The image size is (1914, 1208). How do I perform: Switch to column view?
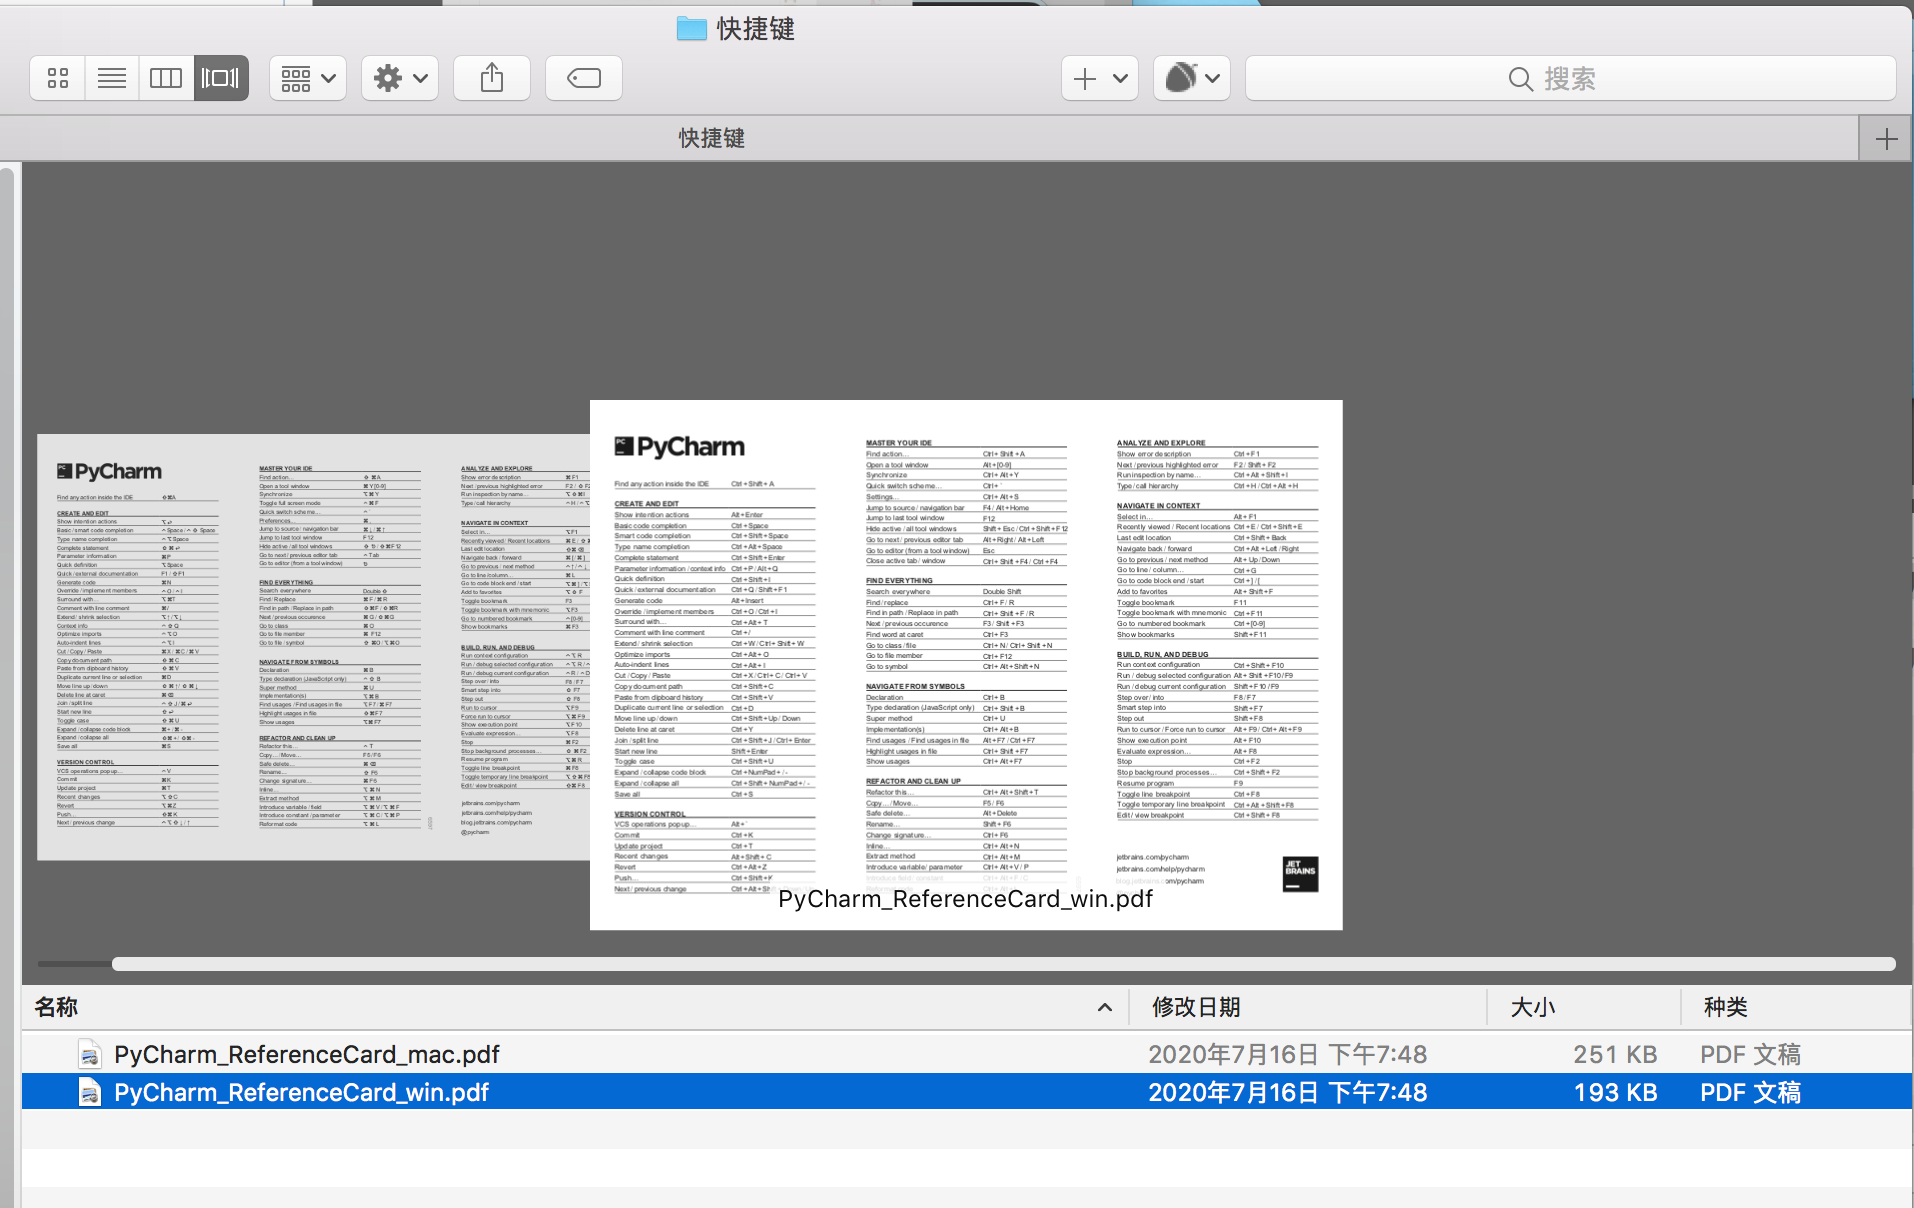tap(166, 78)
